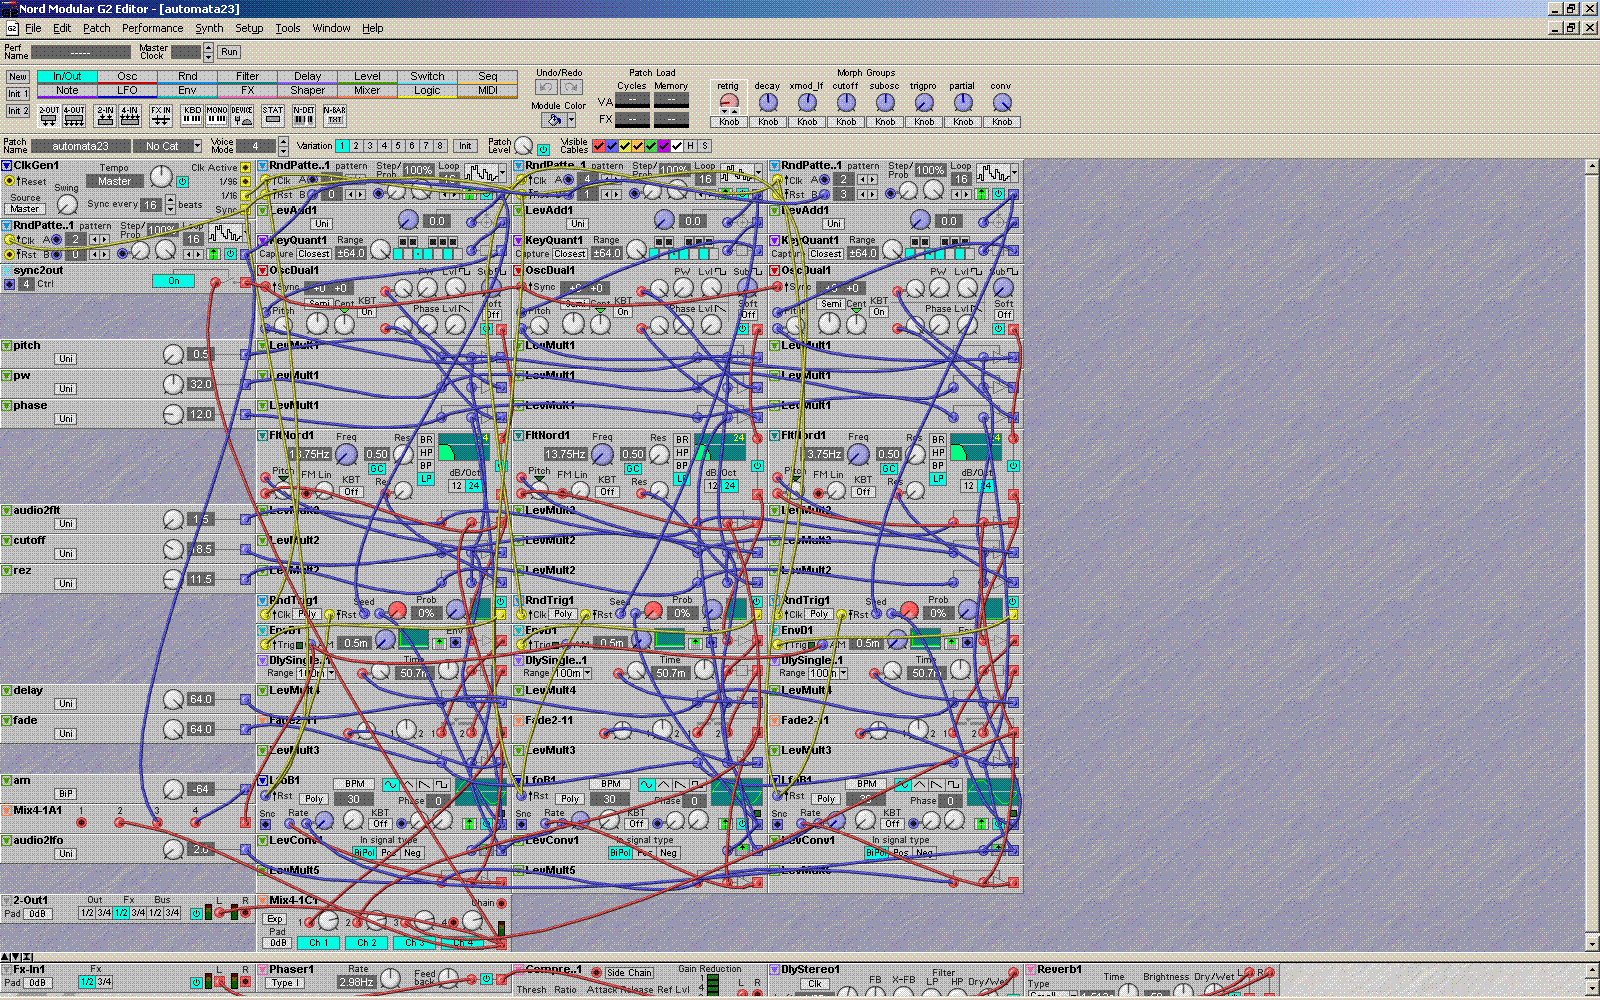Click the Module Color paint bucket

pos(553,120)
